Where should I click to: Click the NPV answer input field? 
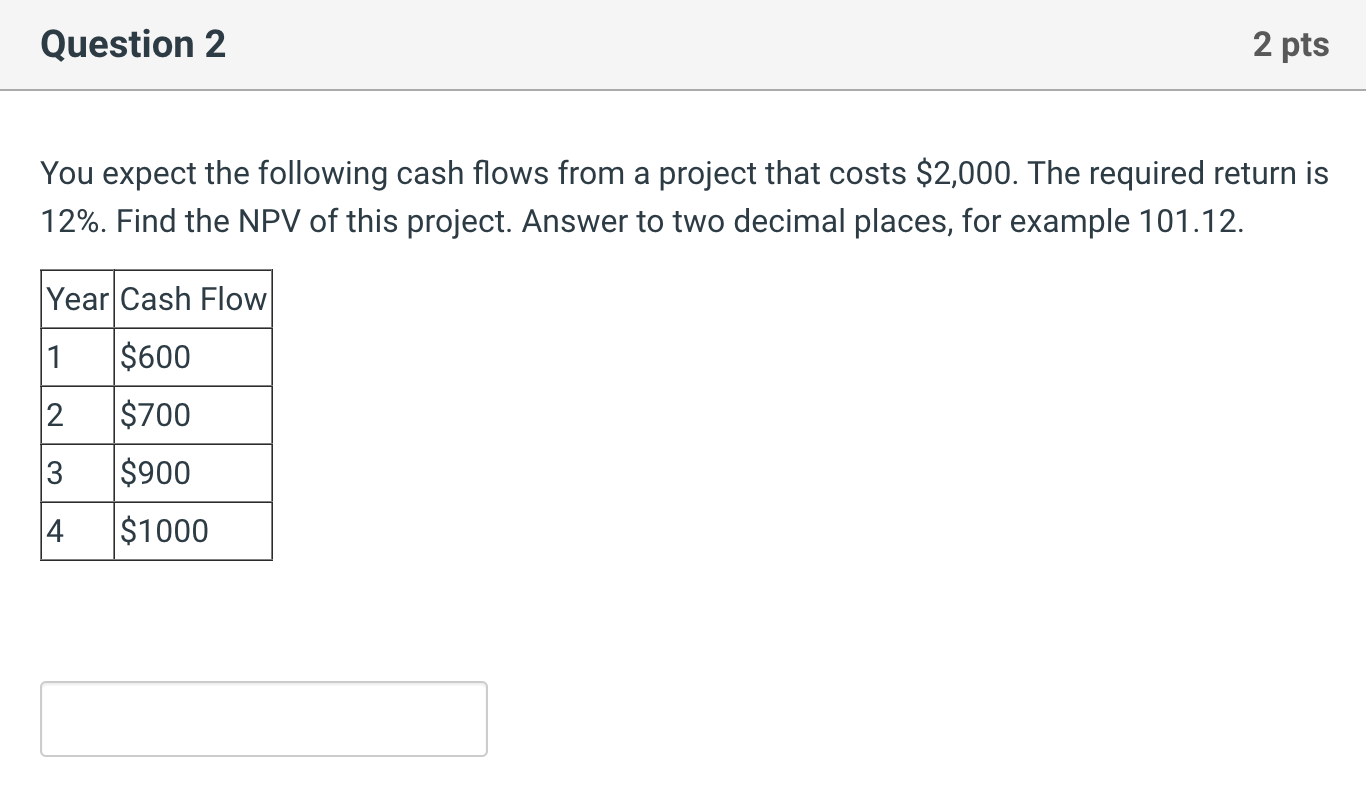[x=264, y=719]
